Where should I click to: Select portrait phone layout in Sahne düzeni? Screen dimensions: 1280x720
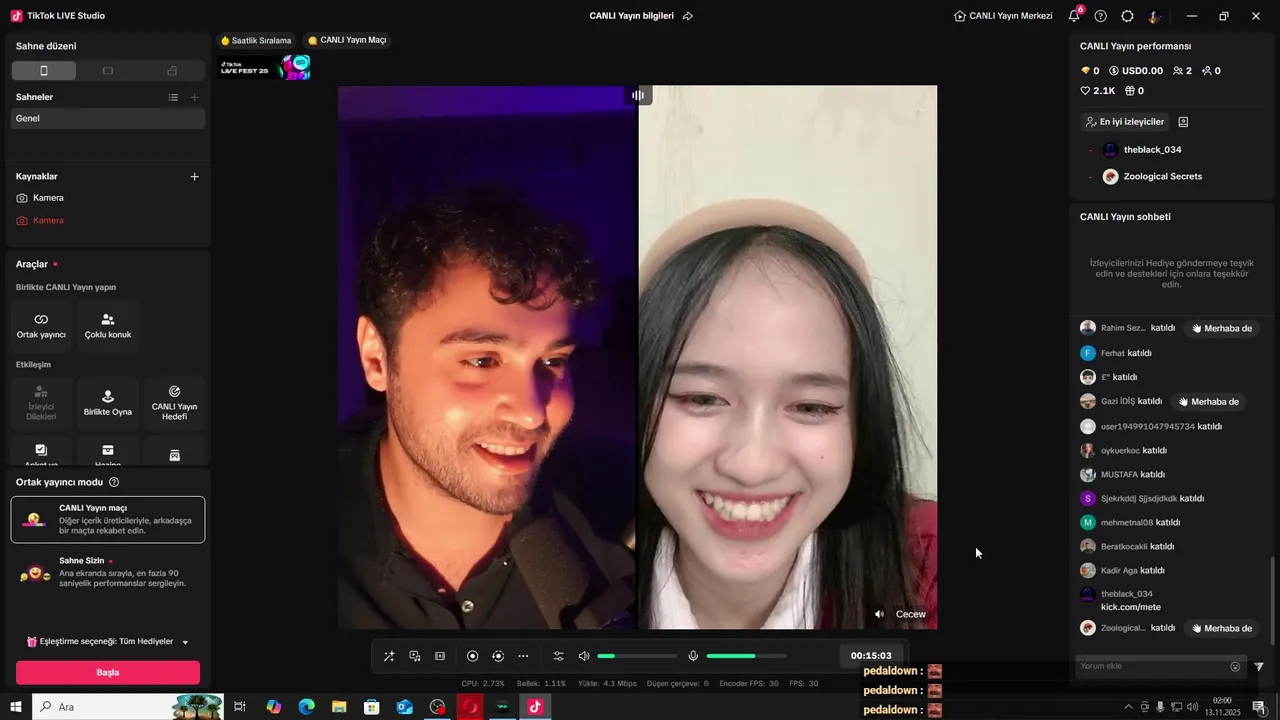44,71
